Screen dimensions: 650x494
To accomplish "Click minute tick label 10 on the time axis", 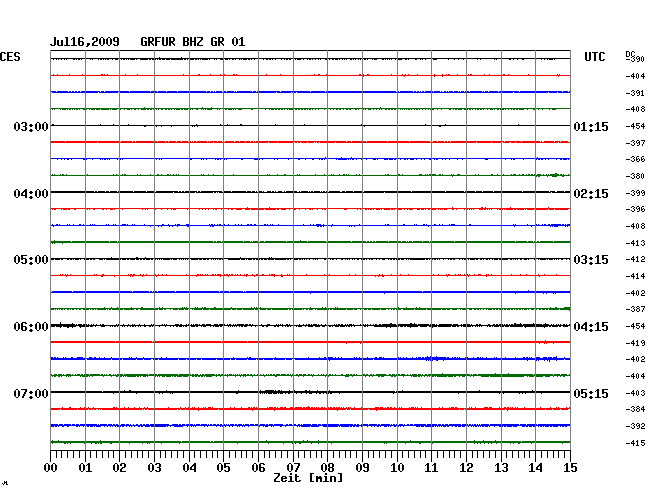I will 397,468.
